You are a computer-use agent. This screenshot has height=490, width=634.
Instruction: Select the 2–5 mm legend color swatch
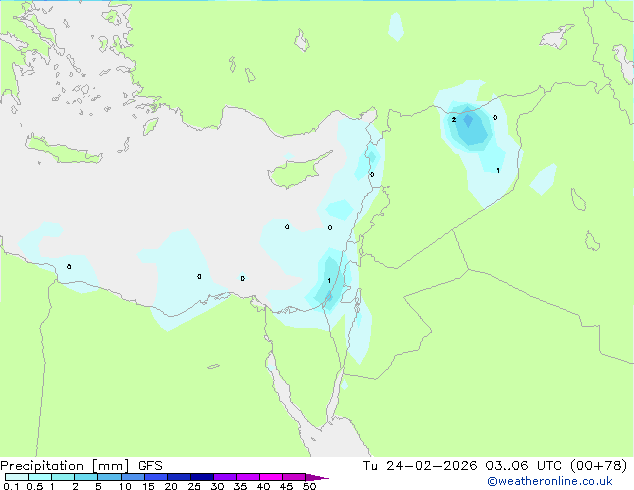click(86, 477)
